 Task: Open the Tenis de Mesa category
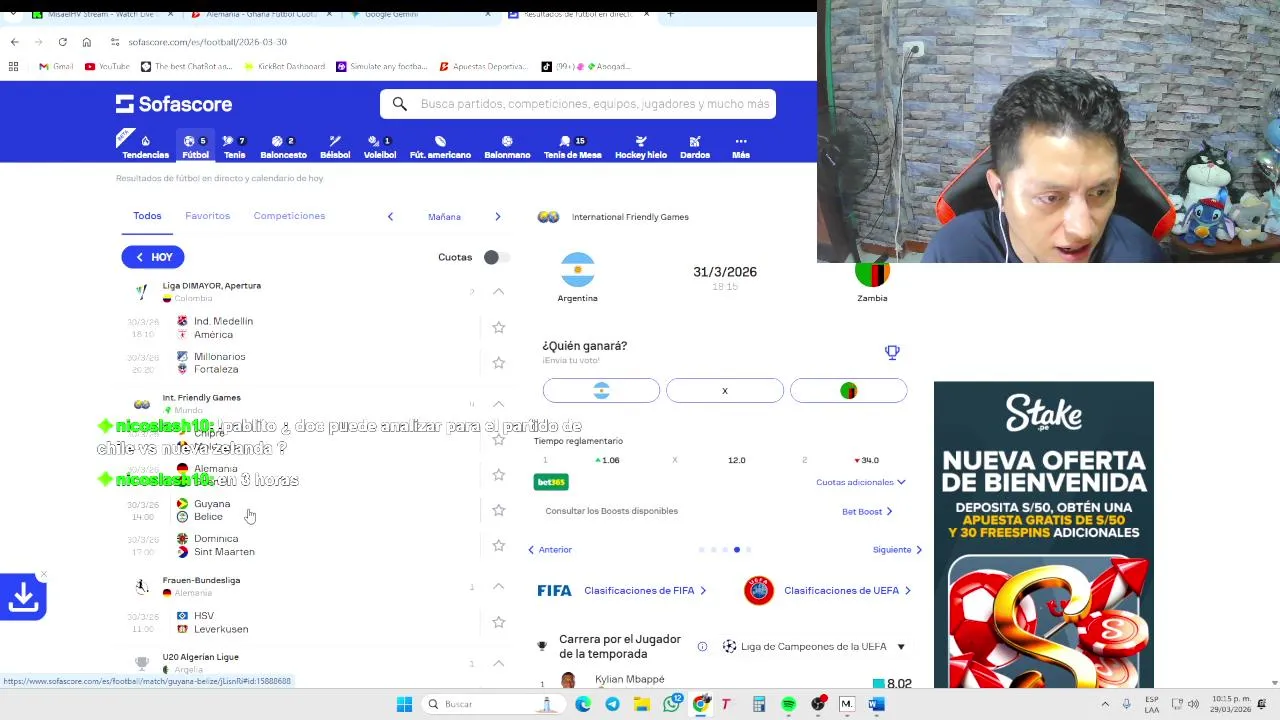572,147
